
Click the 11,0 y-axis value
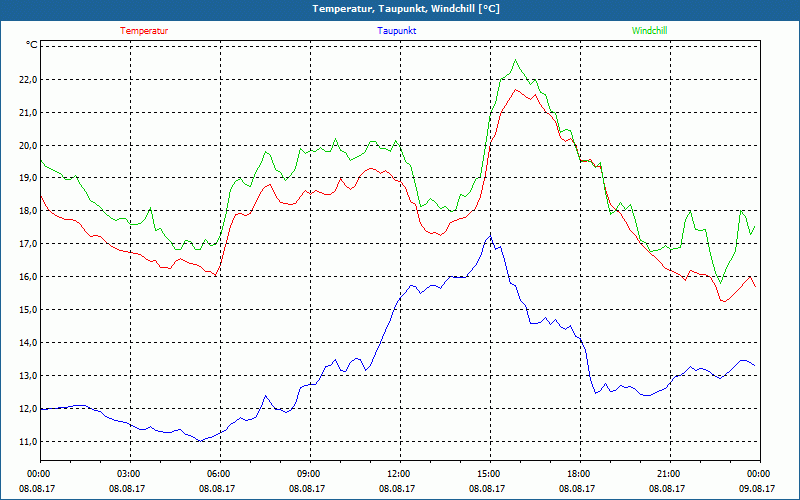point(26,442)
